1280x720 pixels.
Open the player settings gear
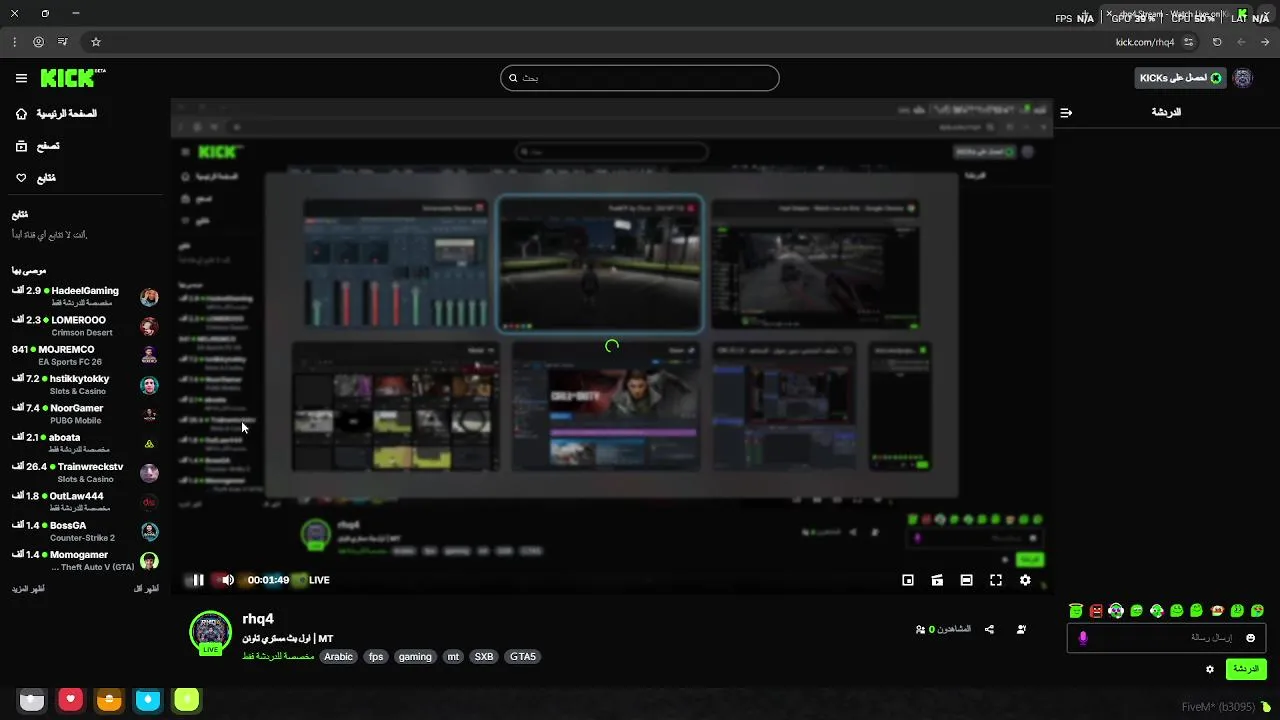pos(1025,580)
